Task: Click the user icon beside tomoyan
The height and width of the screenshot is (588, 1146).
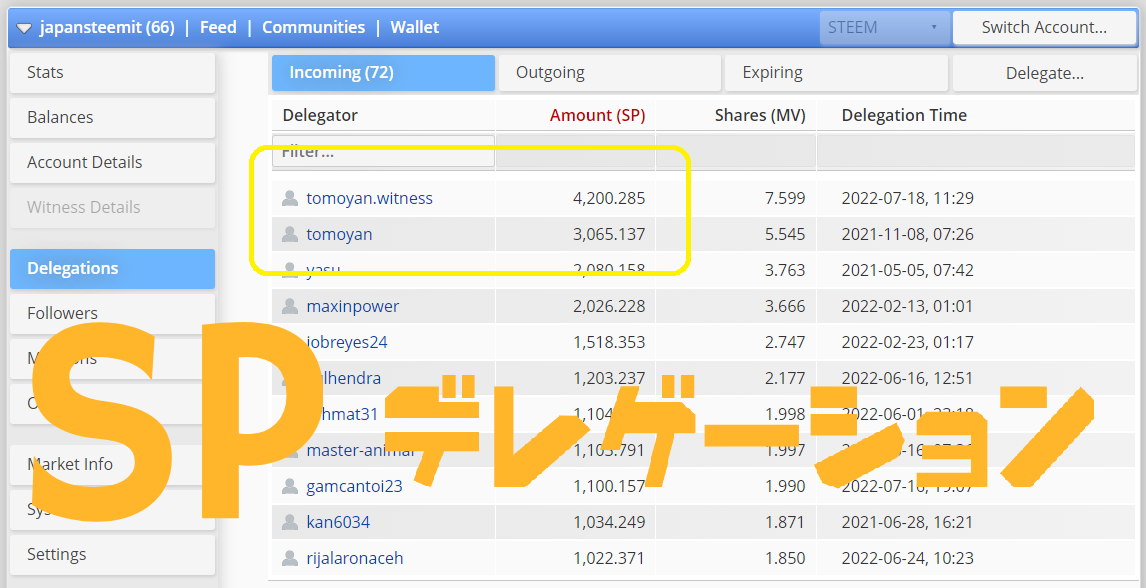Action: pyautogui.click(x=290, y=234)
